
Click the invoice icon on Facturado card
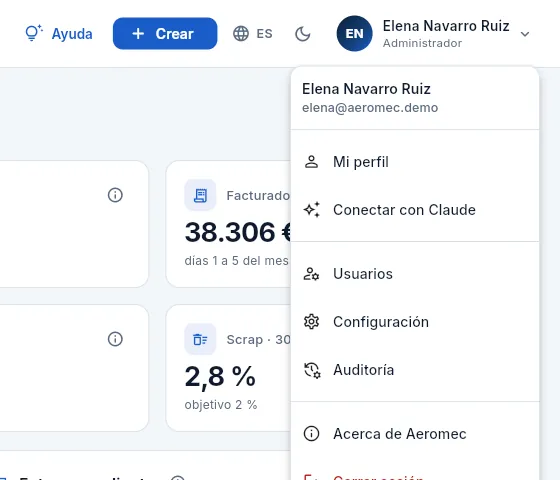coord(200,195)
